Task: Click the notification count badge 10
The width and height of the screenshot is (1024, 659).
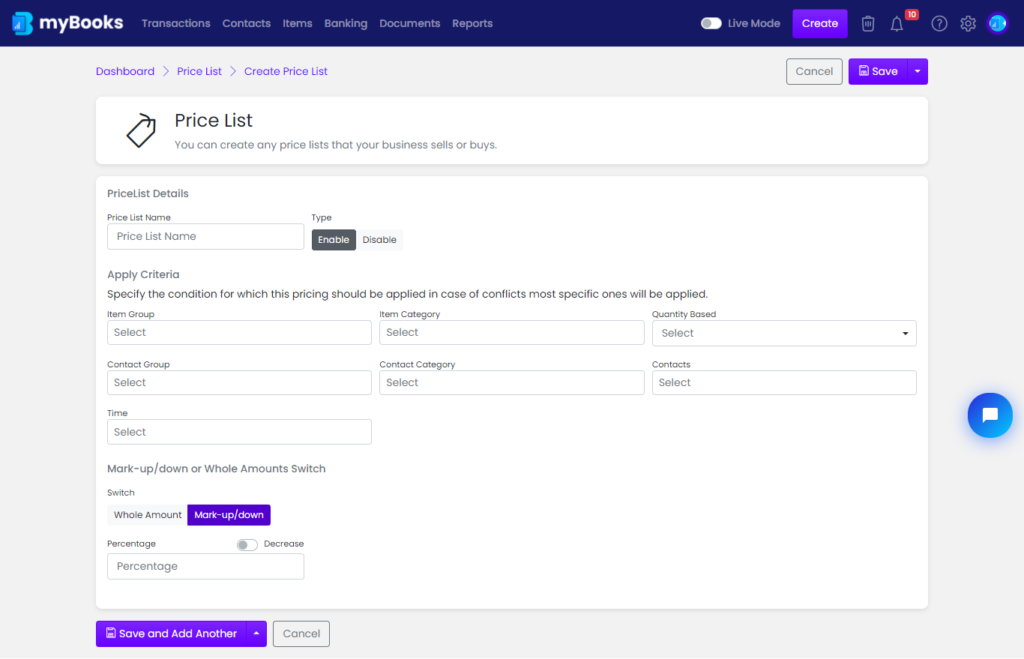Action: pos(912,14)
